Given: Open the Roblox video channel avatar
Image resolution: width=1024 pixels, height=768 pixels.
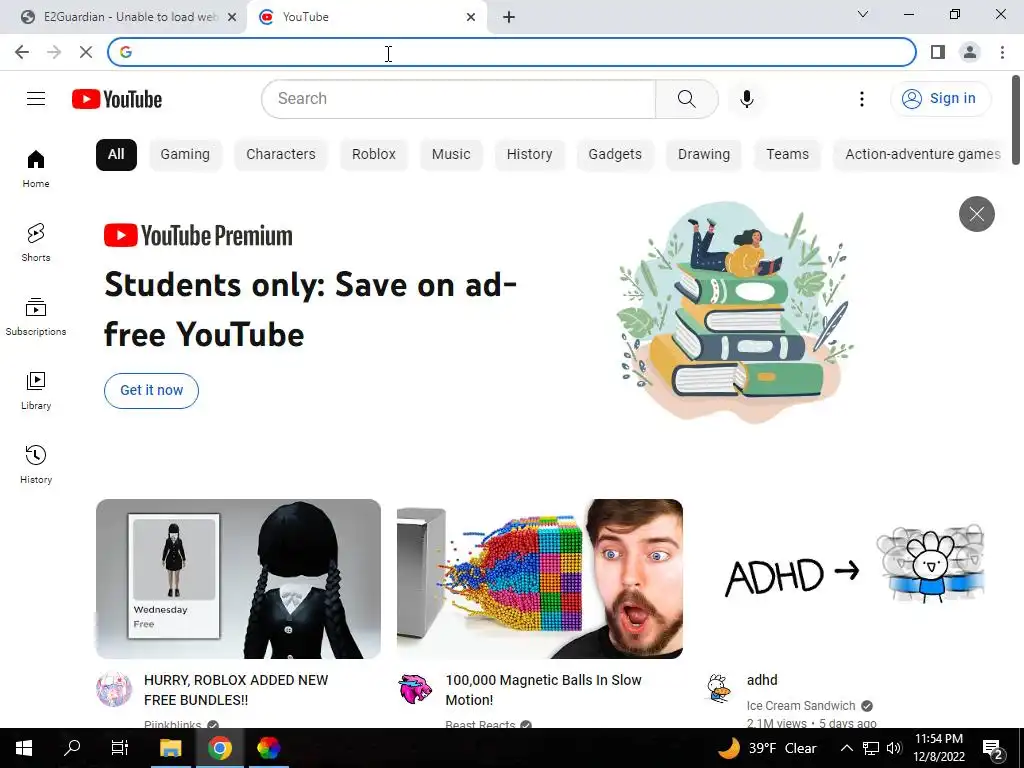Looking at the screenshot, I should coord(114,689).
